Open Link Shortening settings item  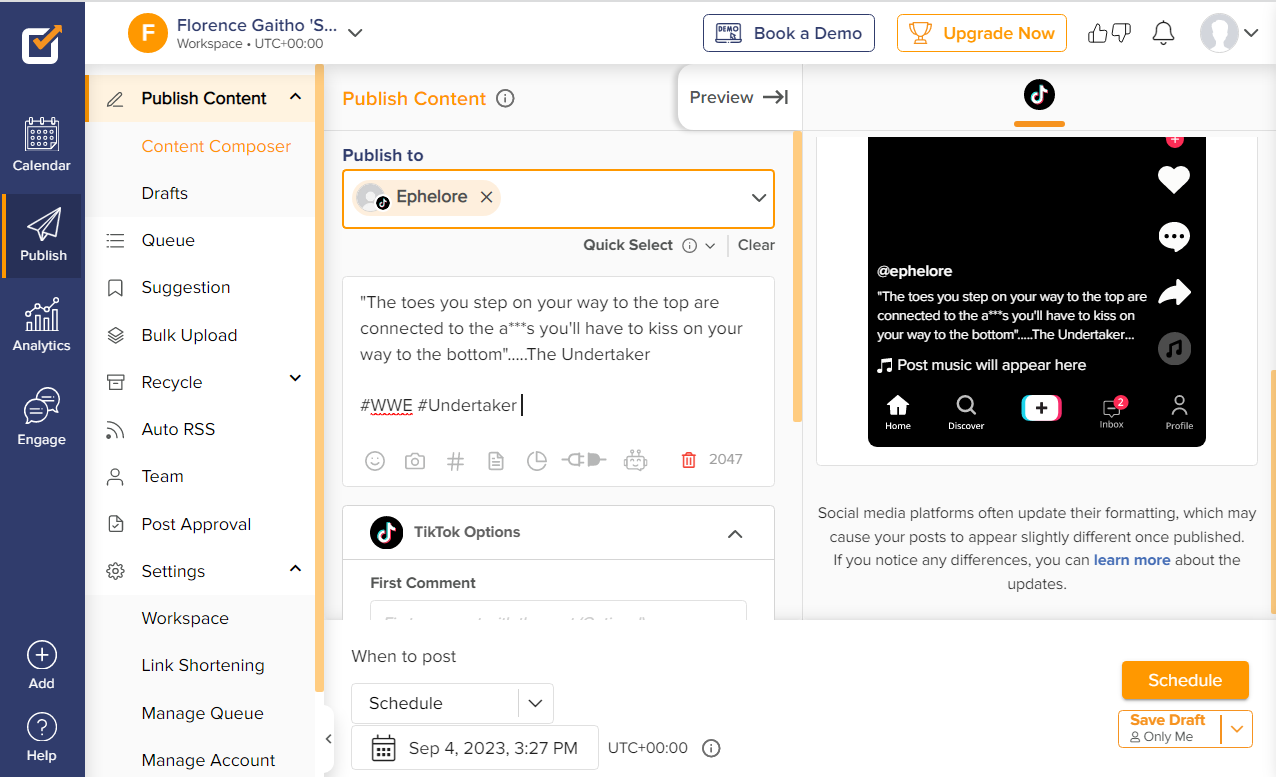pyautogui.click(x=203, y=665)
